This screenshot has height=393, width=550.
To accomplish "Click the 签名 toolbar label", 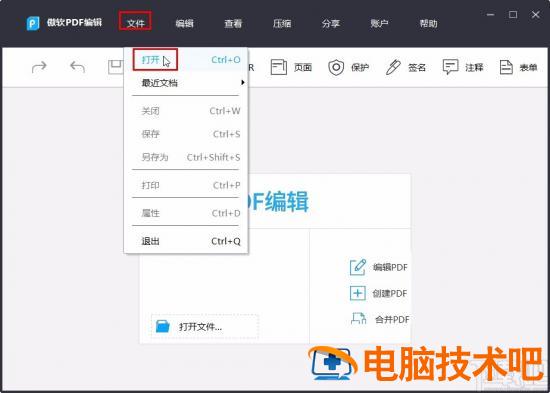I will (417, 67).
